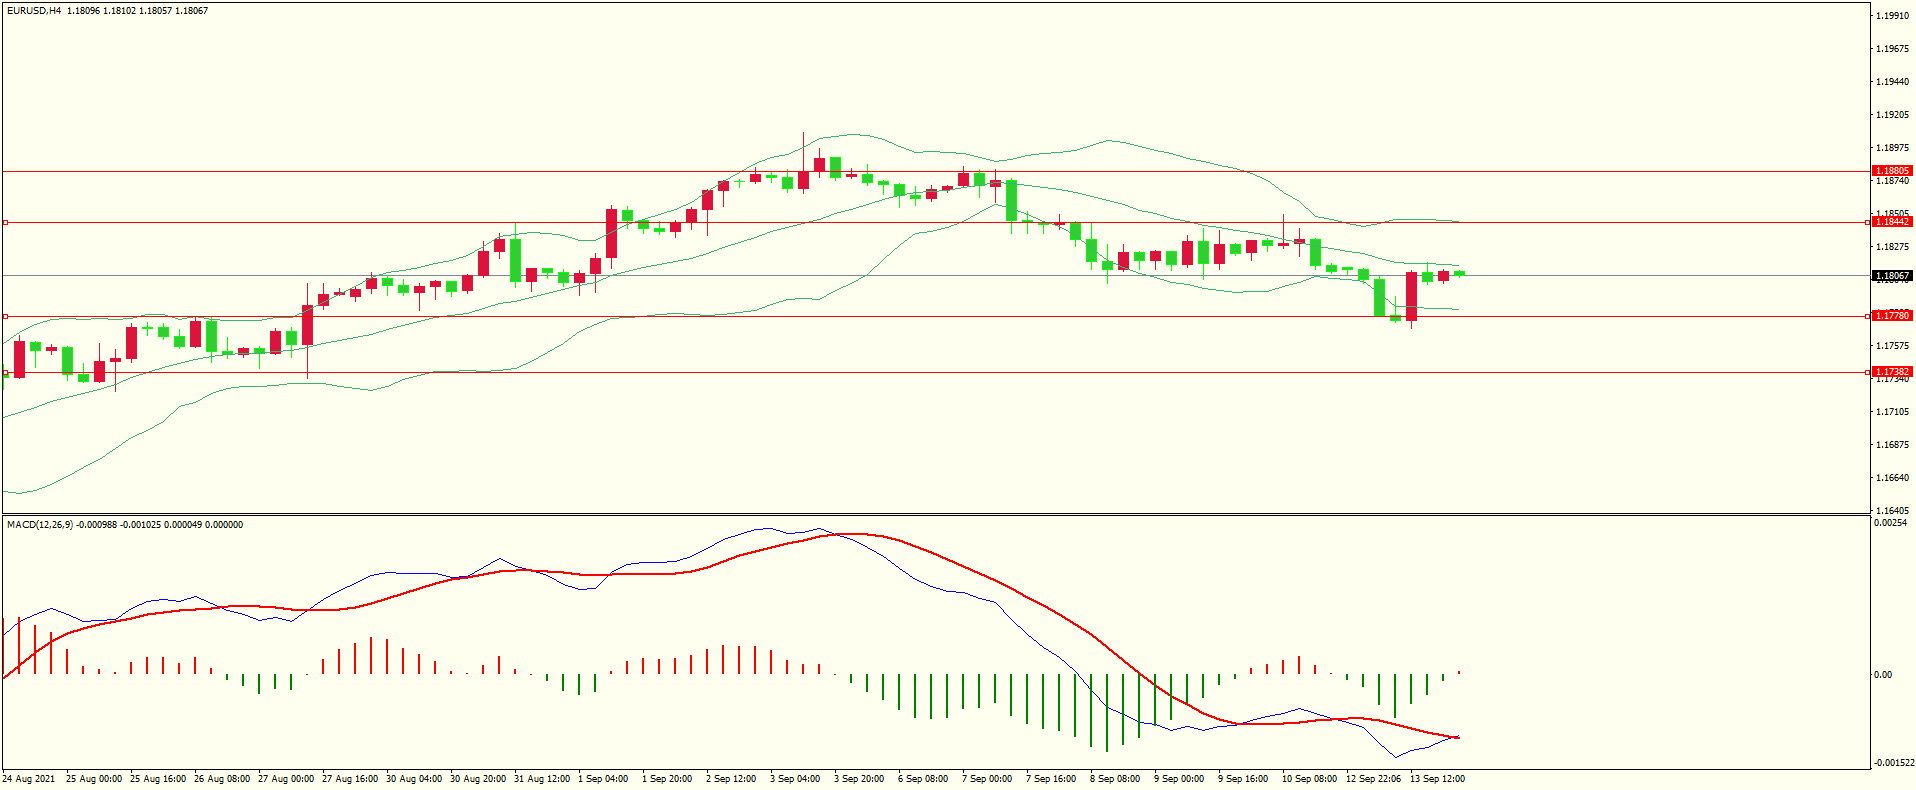
Task: Click the 1.18975 price axis value
Action: coord(1893,148)
